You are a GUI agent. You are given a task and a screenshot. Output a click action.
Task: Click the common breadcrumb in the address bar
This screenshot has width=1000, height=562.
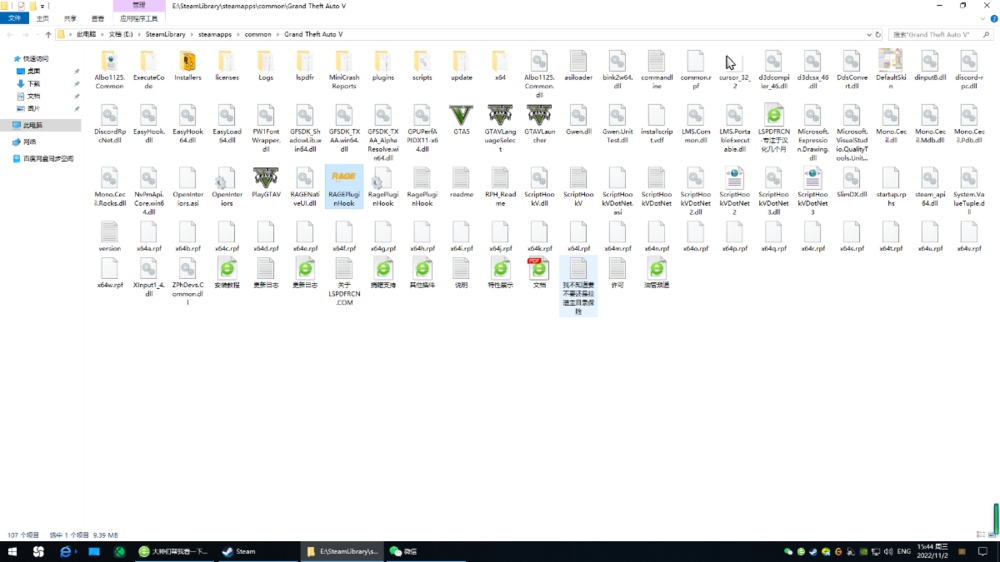coord(257,34)
